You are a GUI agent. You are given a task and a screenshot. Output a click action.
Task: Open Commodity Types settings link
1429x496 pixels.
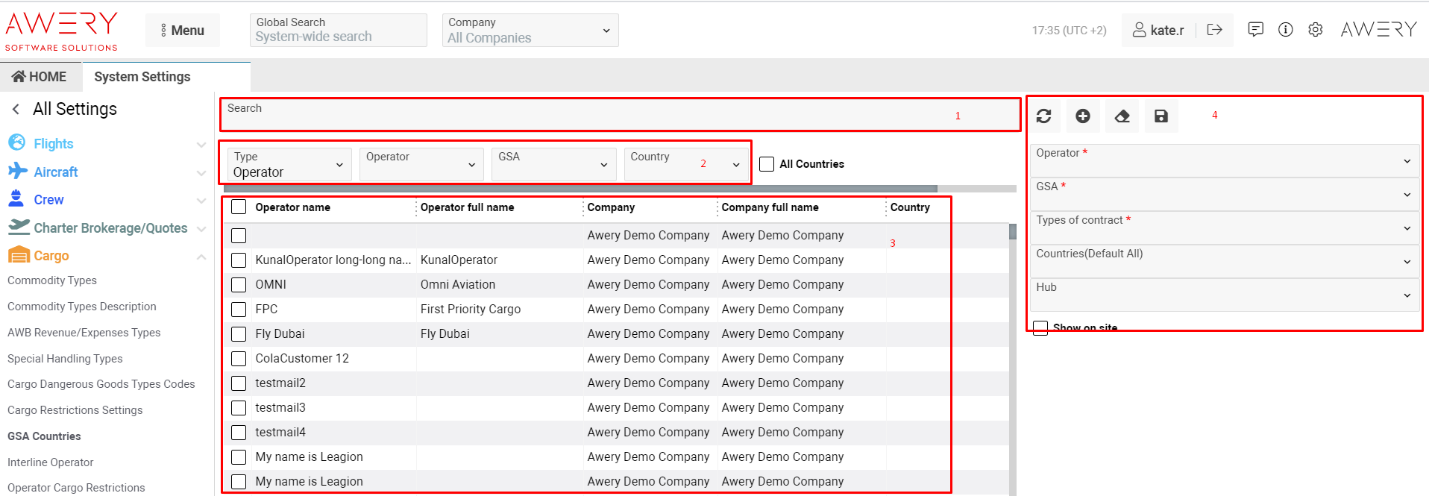[x=52, y=281]
